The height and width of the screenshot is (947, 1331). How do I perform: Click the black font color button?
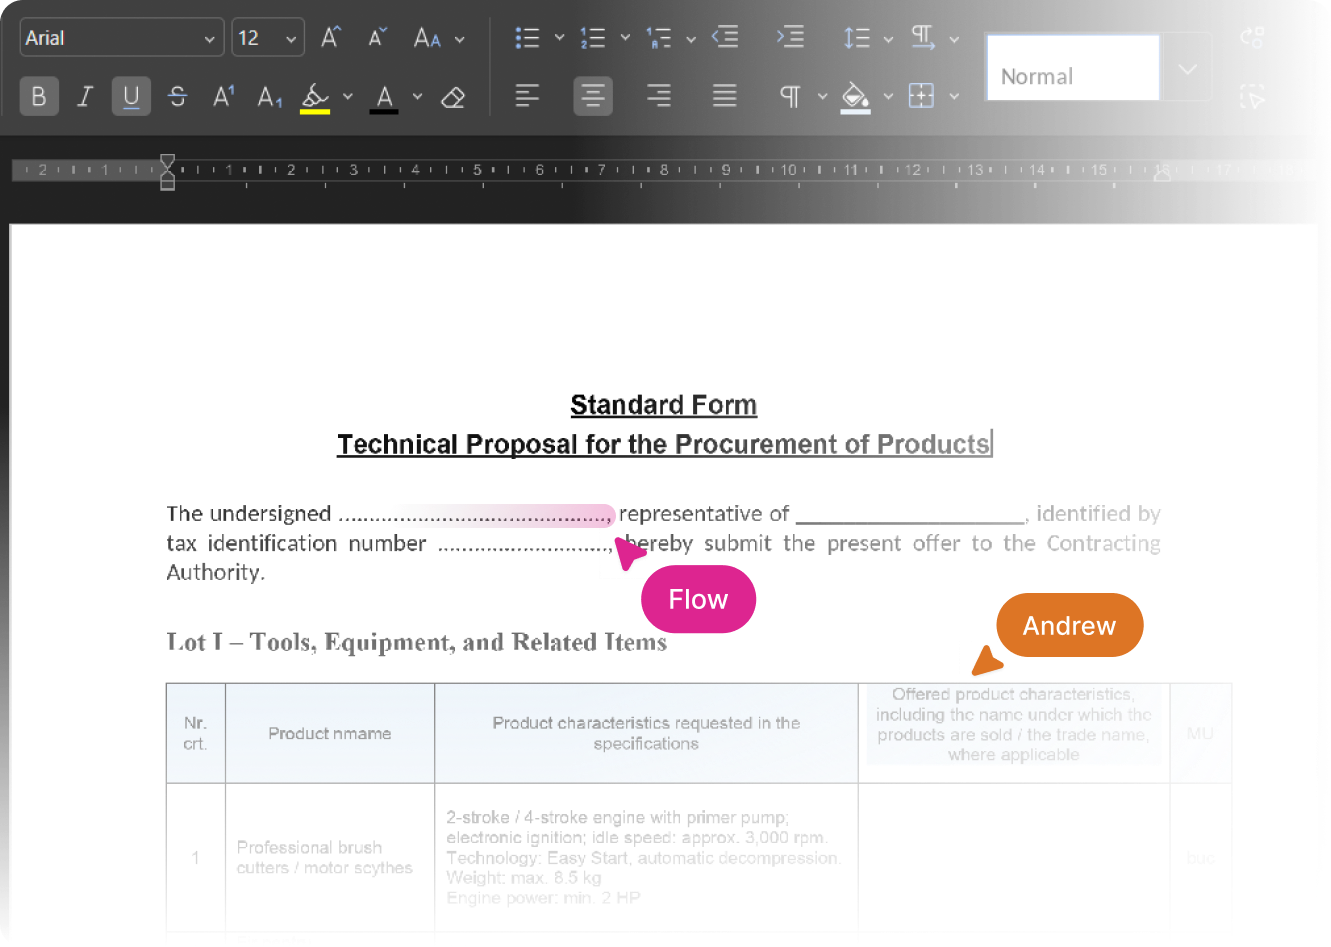pos(384,98)
